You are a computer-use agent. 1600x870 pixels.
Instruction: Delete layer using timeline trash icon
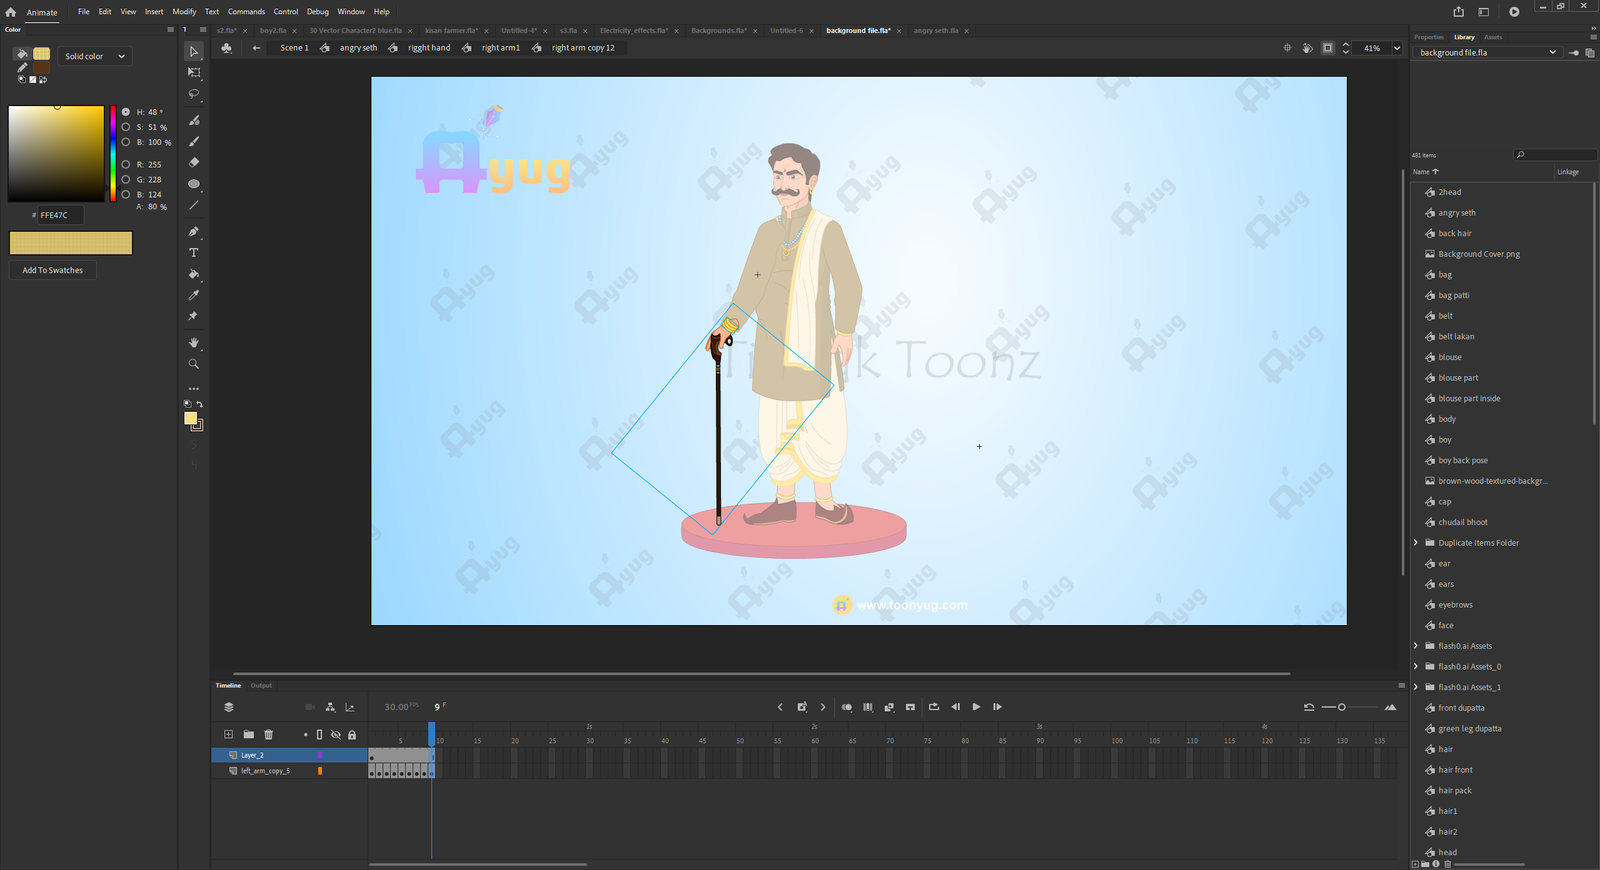tap(268, 735)
